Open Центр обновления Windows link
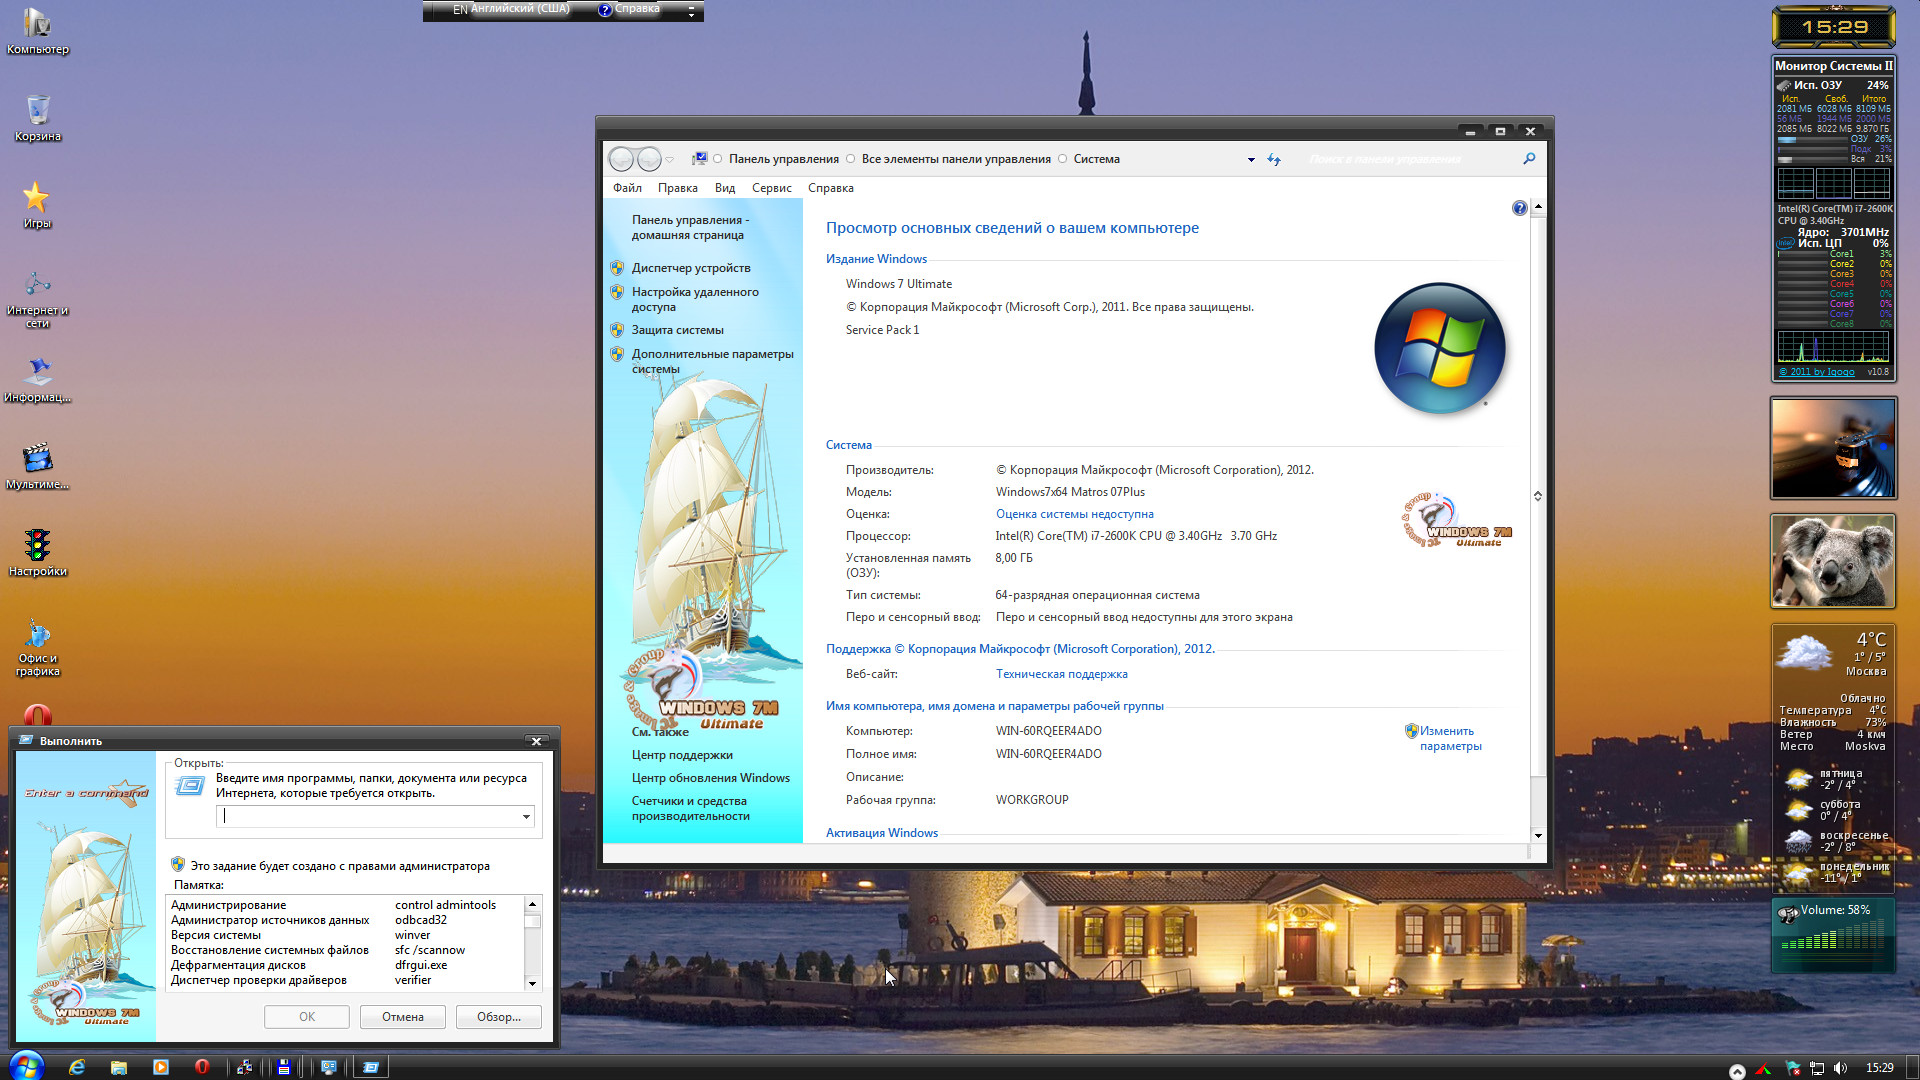This screenshot has height=1080, width=1920. pos(711,778)
